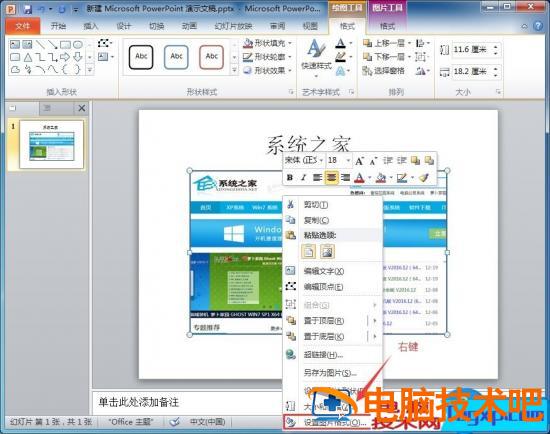Align text left in mini toolbar
The width and height of the screenshot is (550, 434).
click(317, 178)
